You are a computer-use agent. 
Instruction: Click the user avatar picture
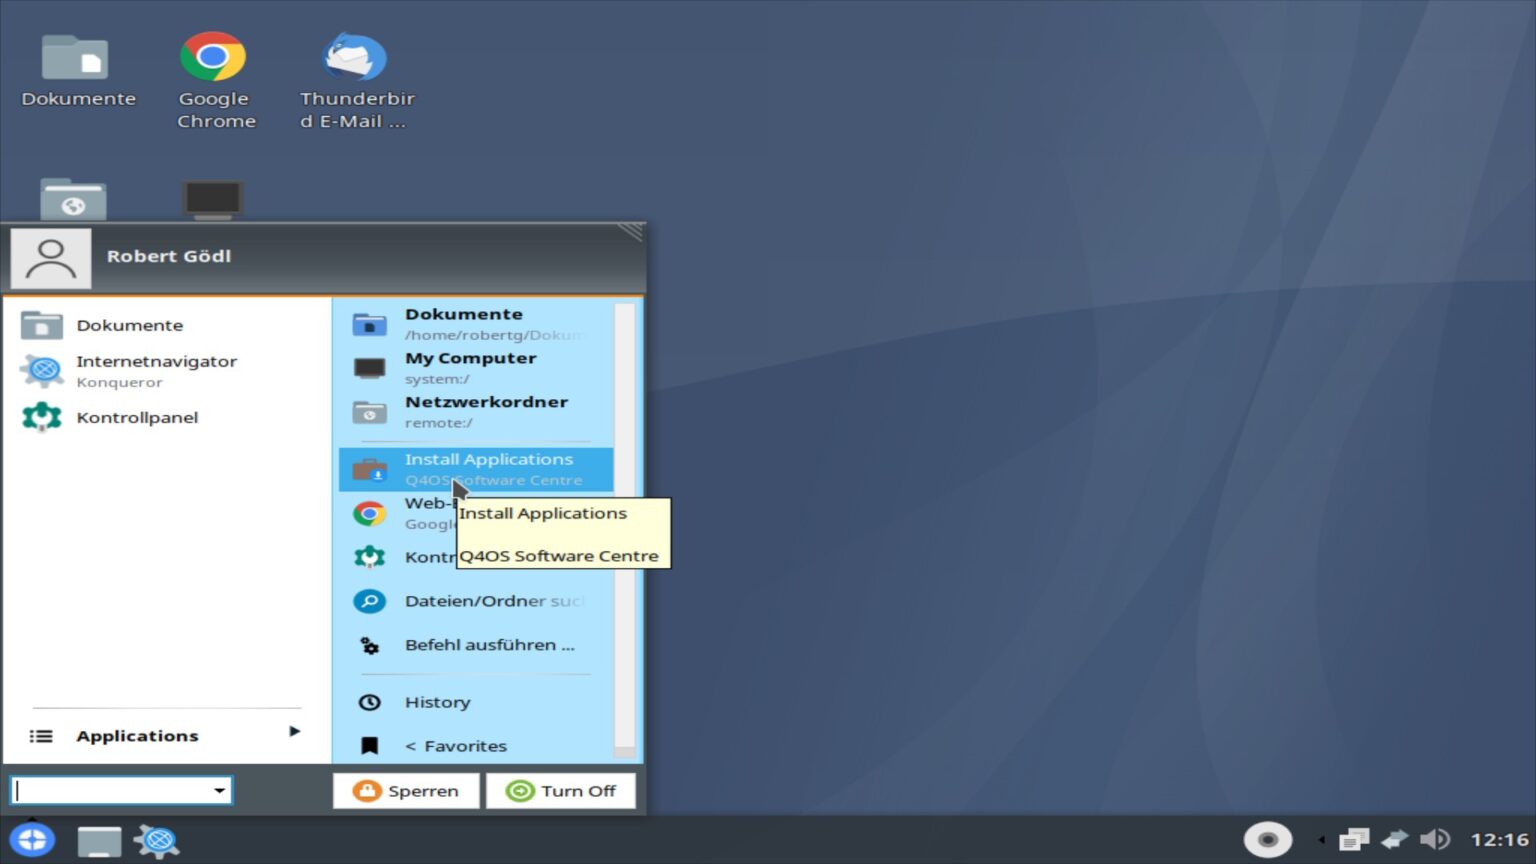(51, 257)
